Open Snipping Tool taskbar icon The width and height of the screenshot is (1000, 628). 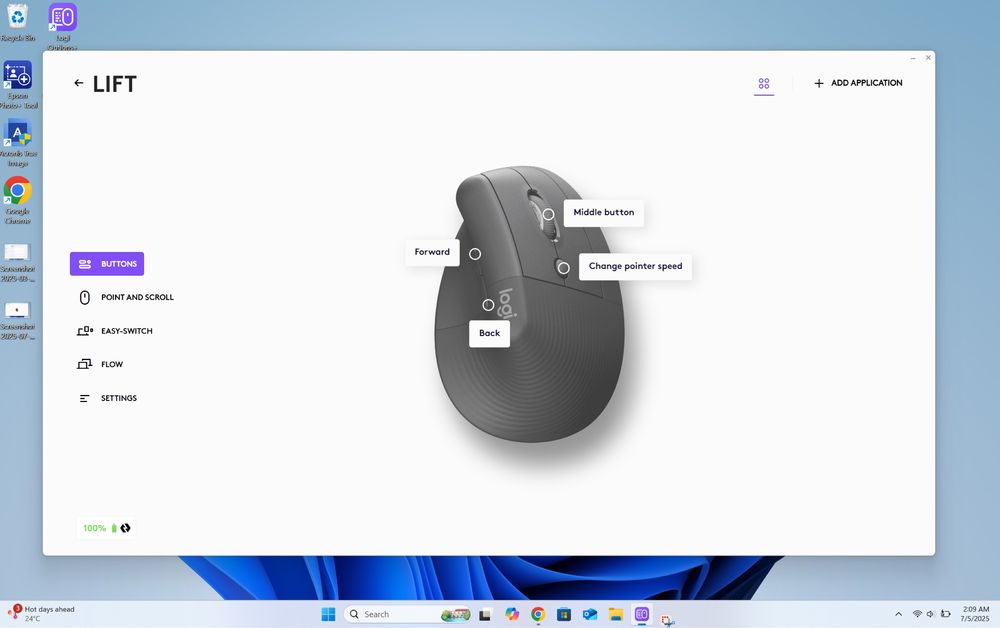tap(668, 619)
